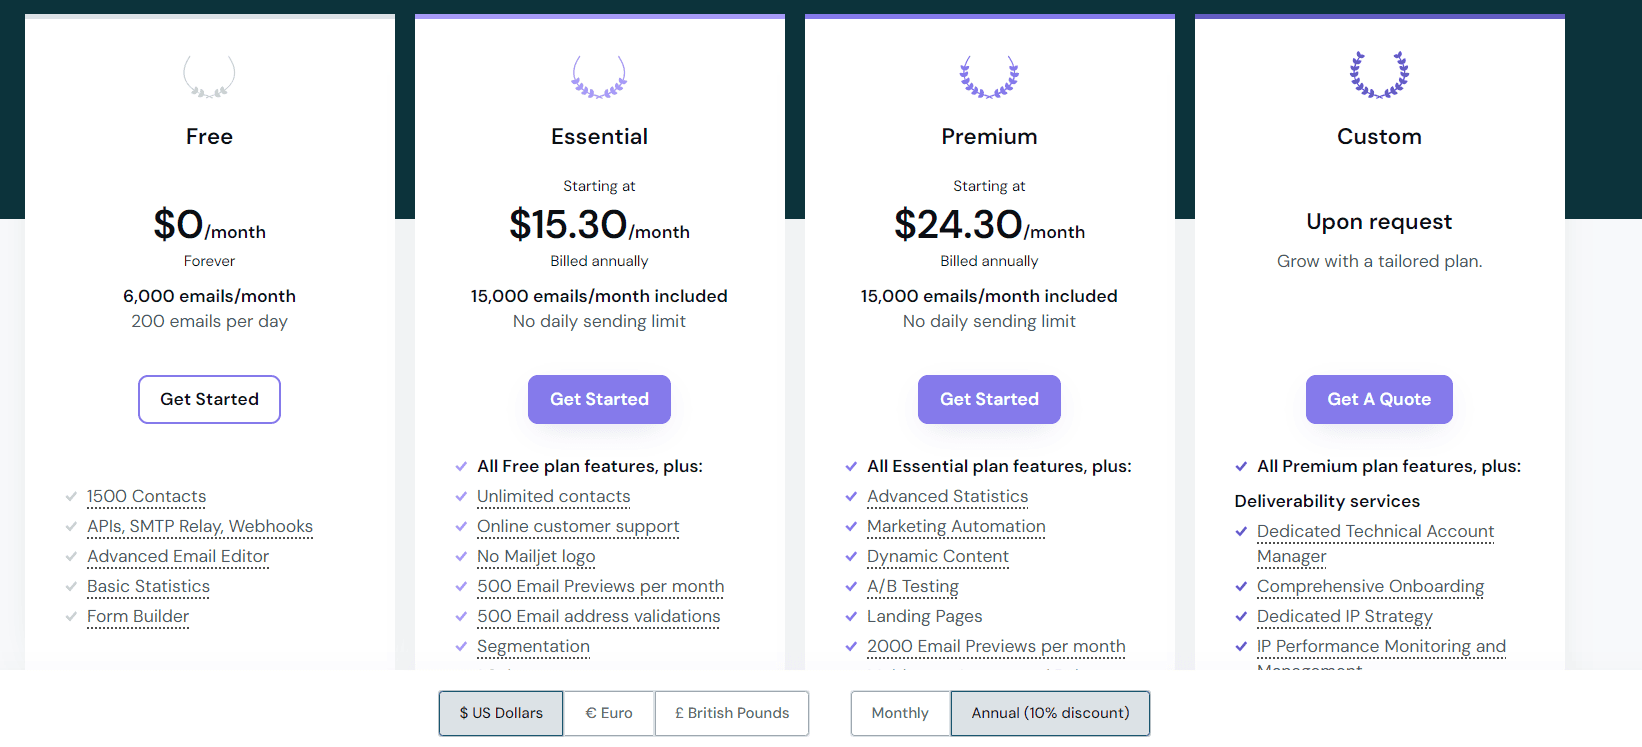Viewport: 1642px width, 747px height.
Task: Open the APIs, SMTP Relay, Webhooks link
Action: click(200, 527)
